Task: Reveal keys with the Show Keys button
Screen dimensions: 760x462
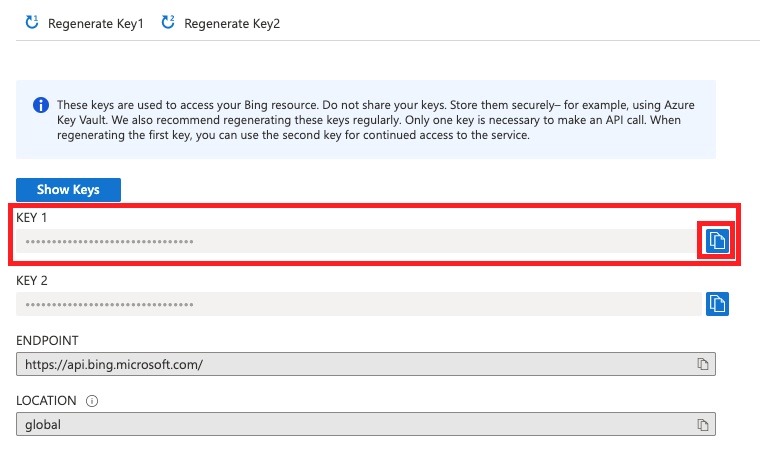Action: click(68, 190)
